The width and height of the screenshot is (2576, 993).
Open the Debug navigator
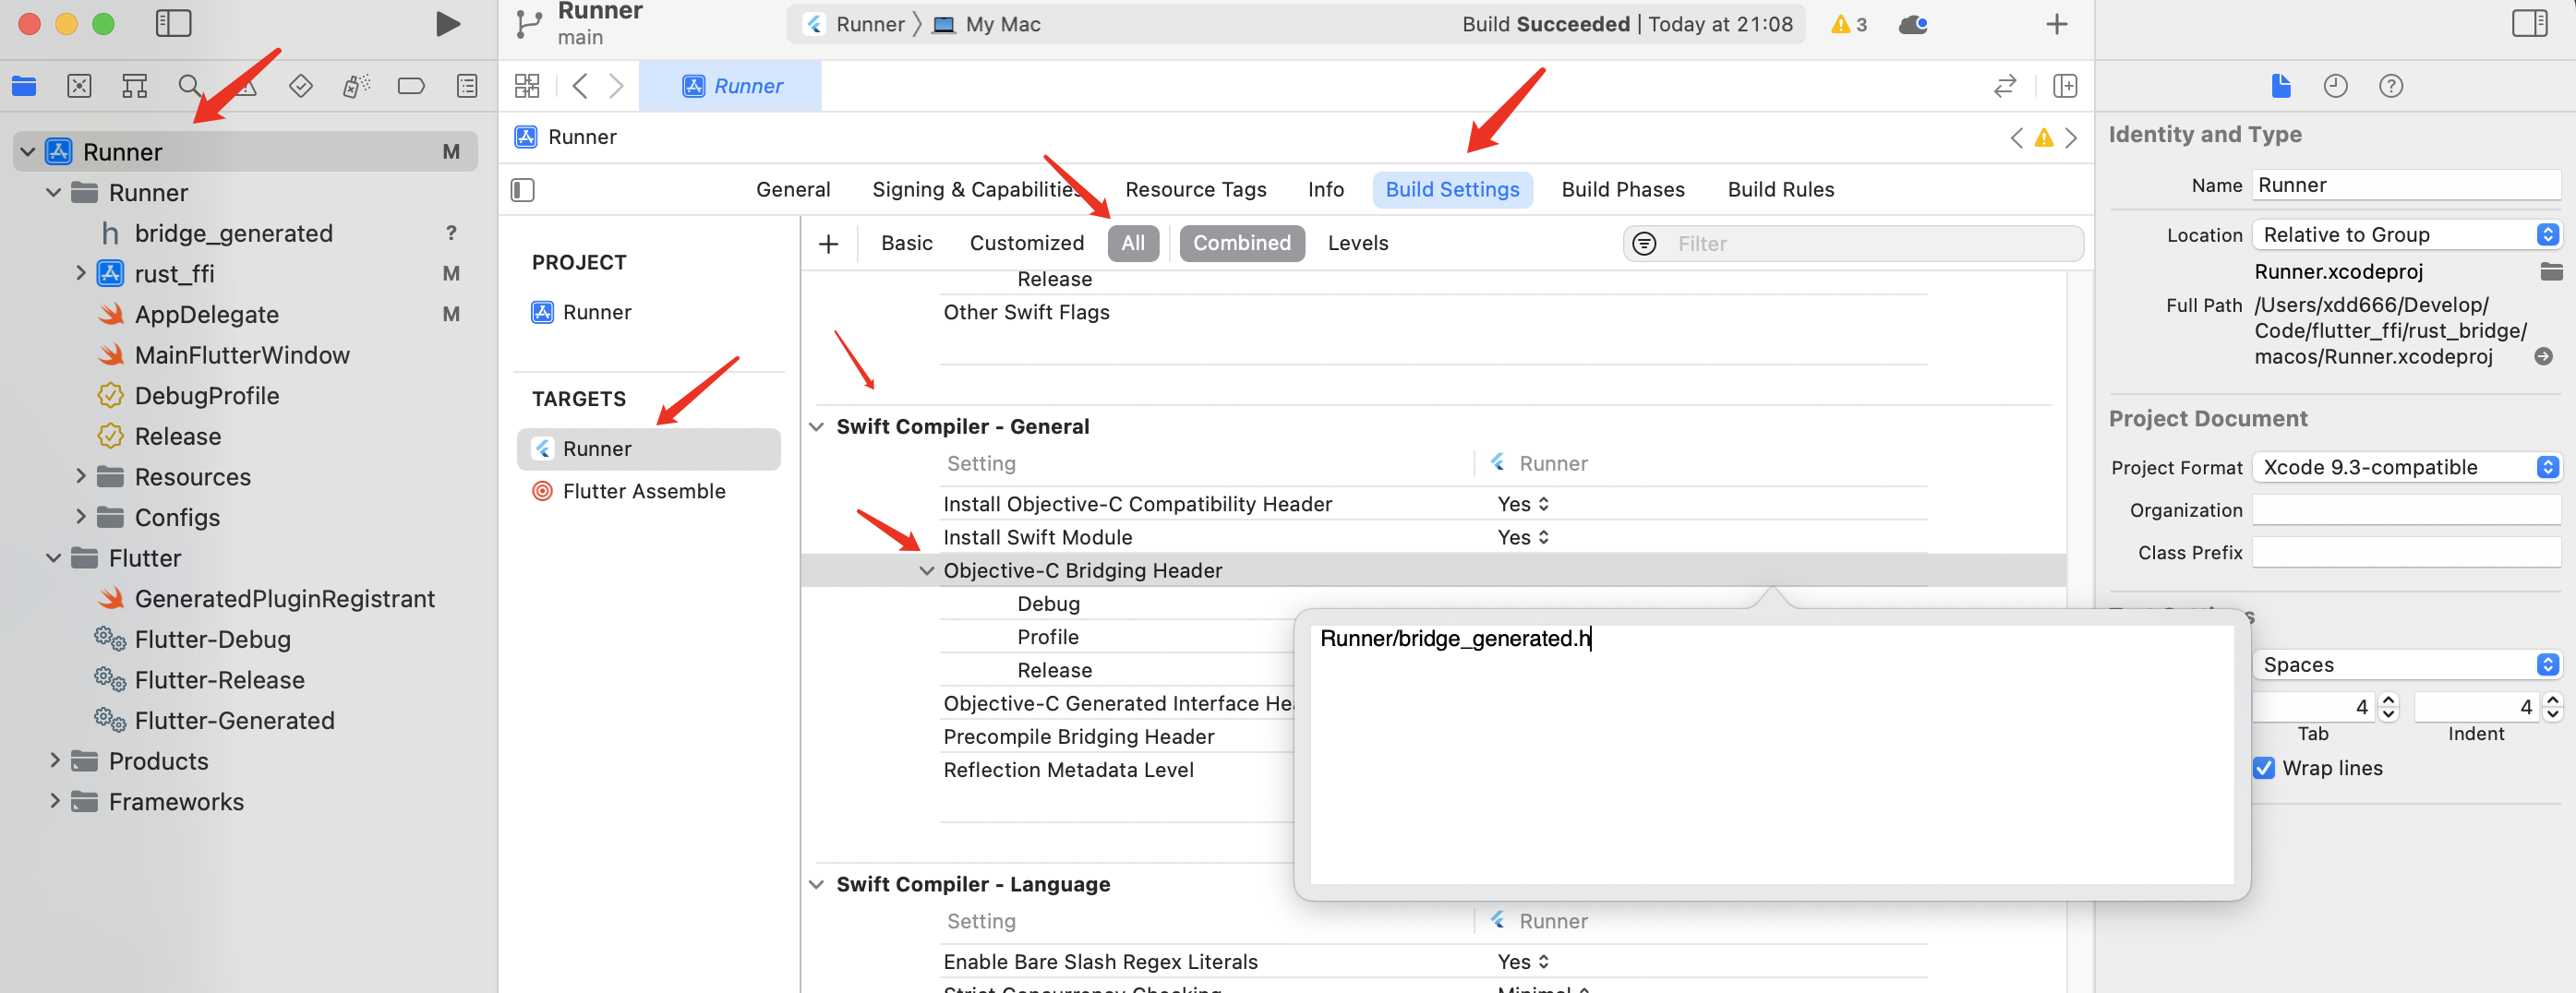pos(356,86)
